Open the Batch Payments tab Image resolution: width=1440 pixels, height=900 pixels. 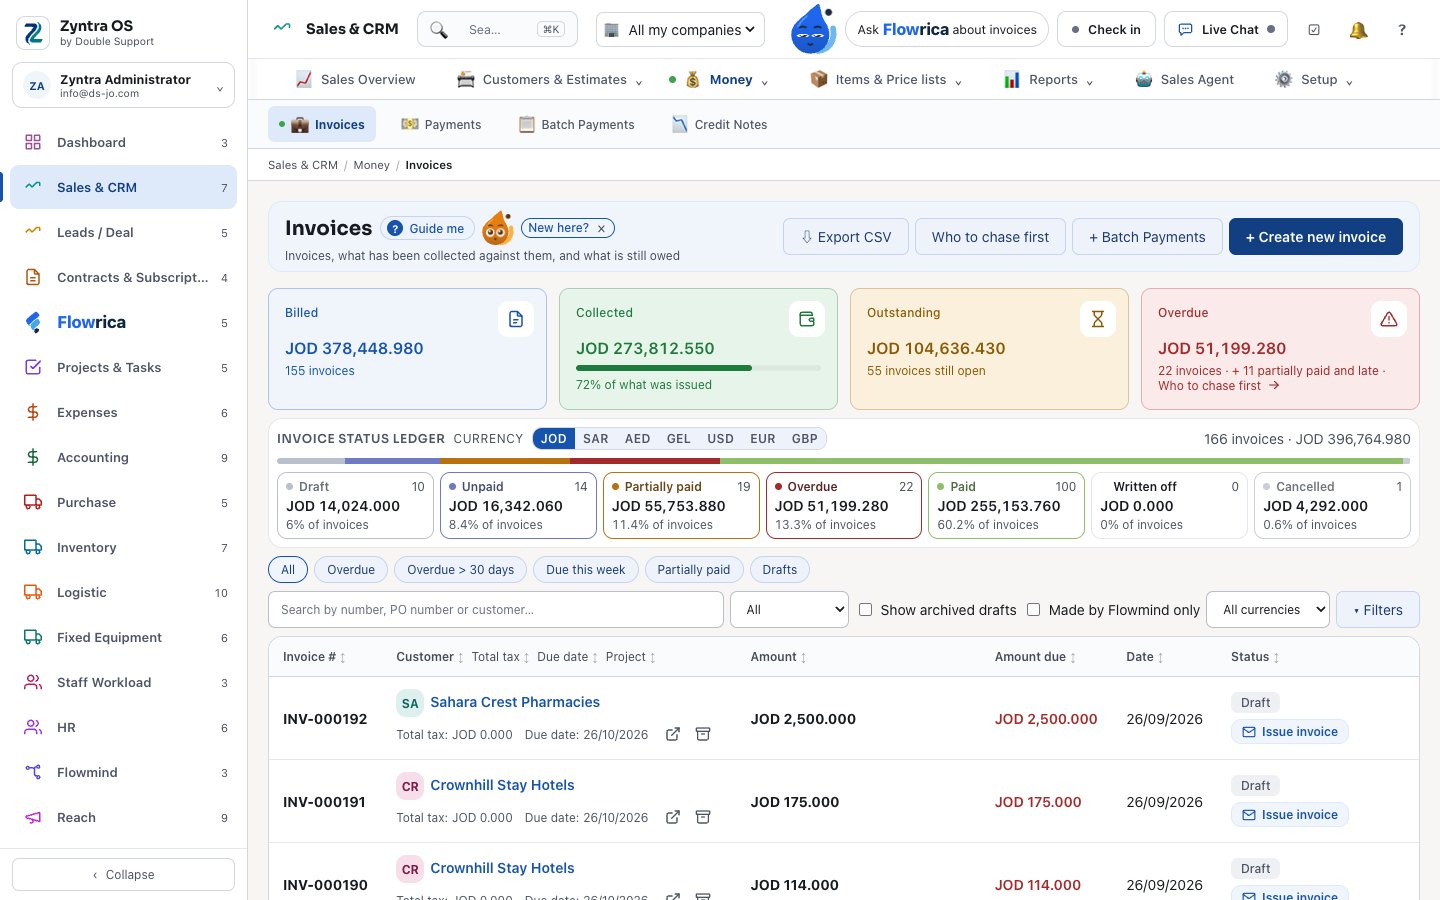coord(576,125)
